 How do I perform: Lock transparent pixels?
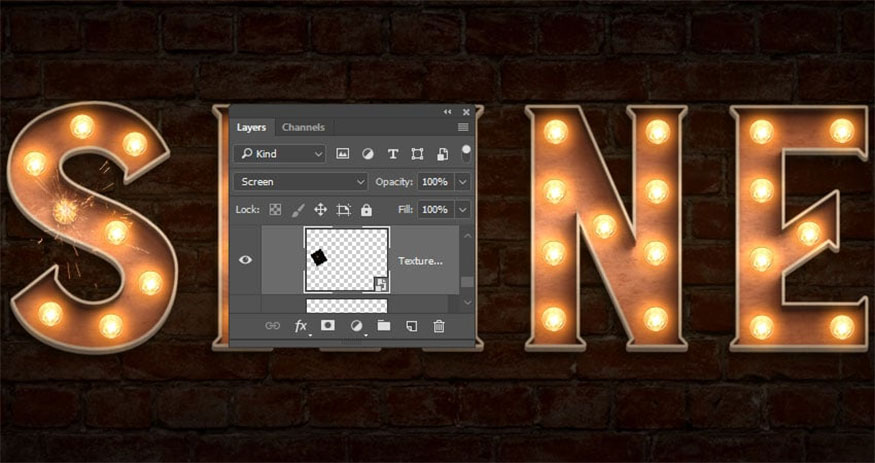point(275,210)
